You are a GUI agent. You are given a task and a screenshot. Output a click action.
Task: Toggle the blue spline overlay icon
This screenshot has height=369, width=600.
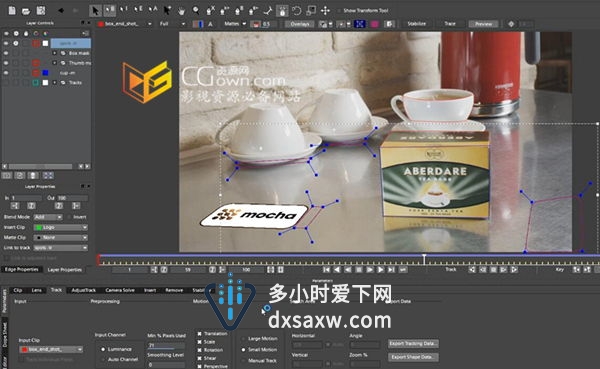tap(359, 24)
